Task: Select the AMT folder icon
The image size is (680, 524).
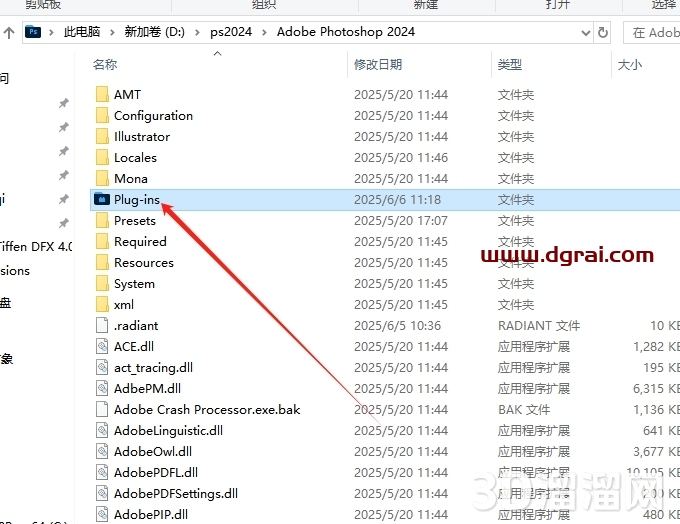Action: coord(102,94)
